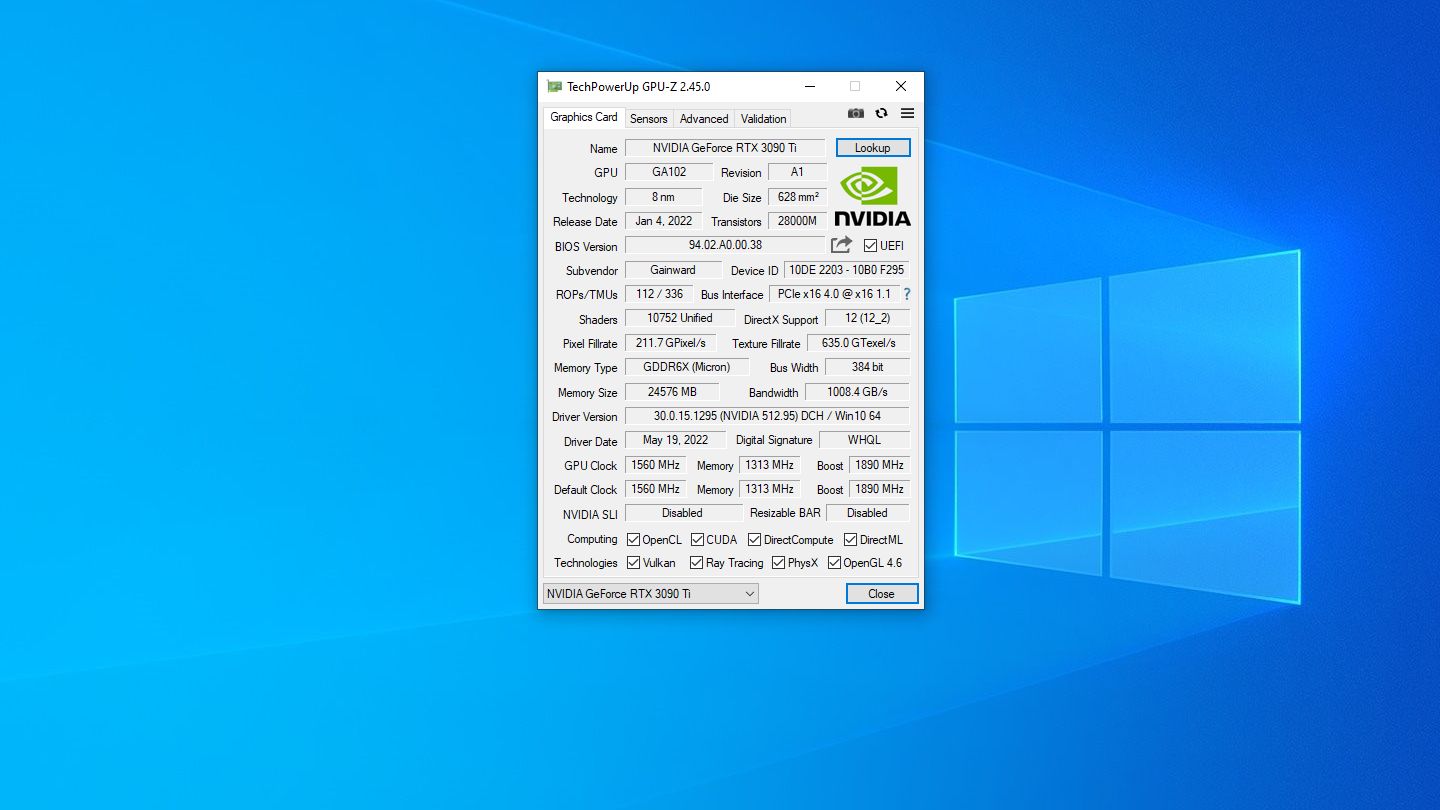Click the Close button
Image resolution: width=1440 pixels, height=810 pixels.
tap(881, 594)
